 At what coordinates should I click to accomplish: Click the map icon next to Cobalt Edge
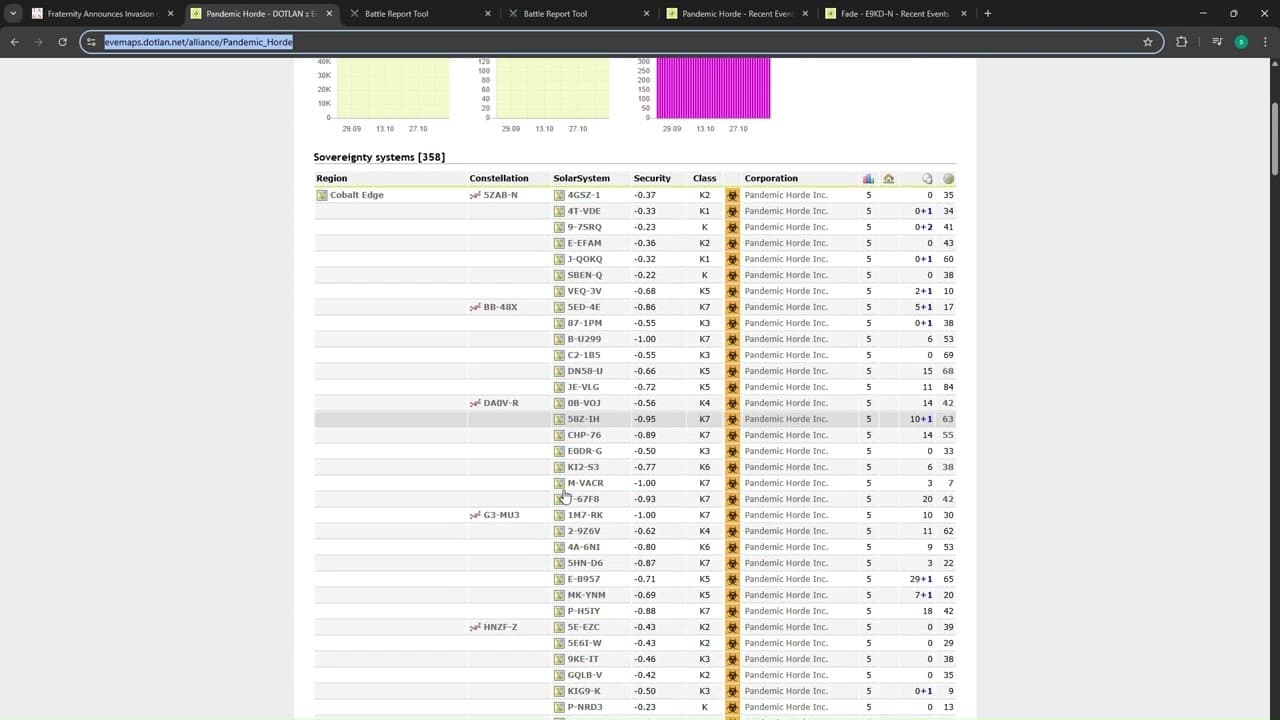[x=322, y=195]
